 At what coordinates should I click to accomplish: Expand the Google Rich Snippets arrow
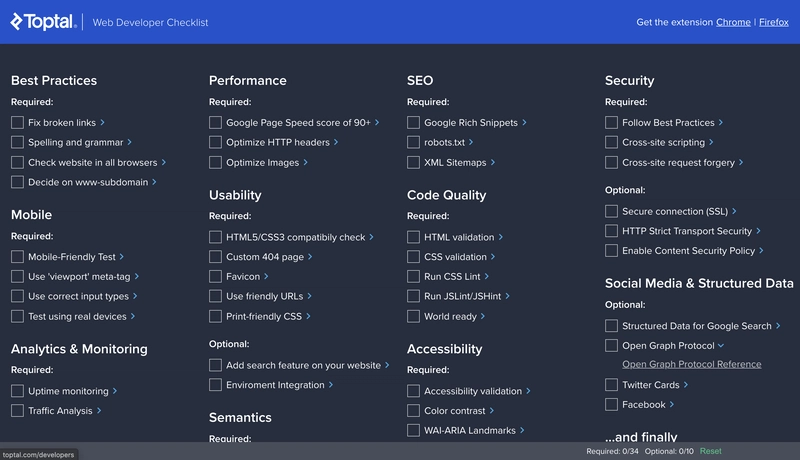(x=524, y=122)
